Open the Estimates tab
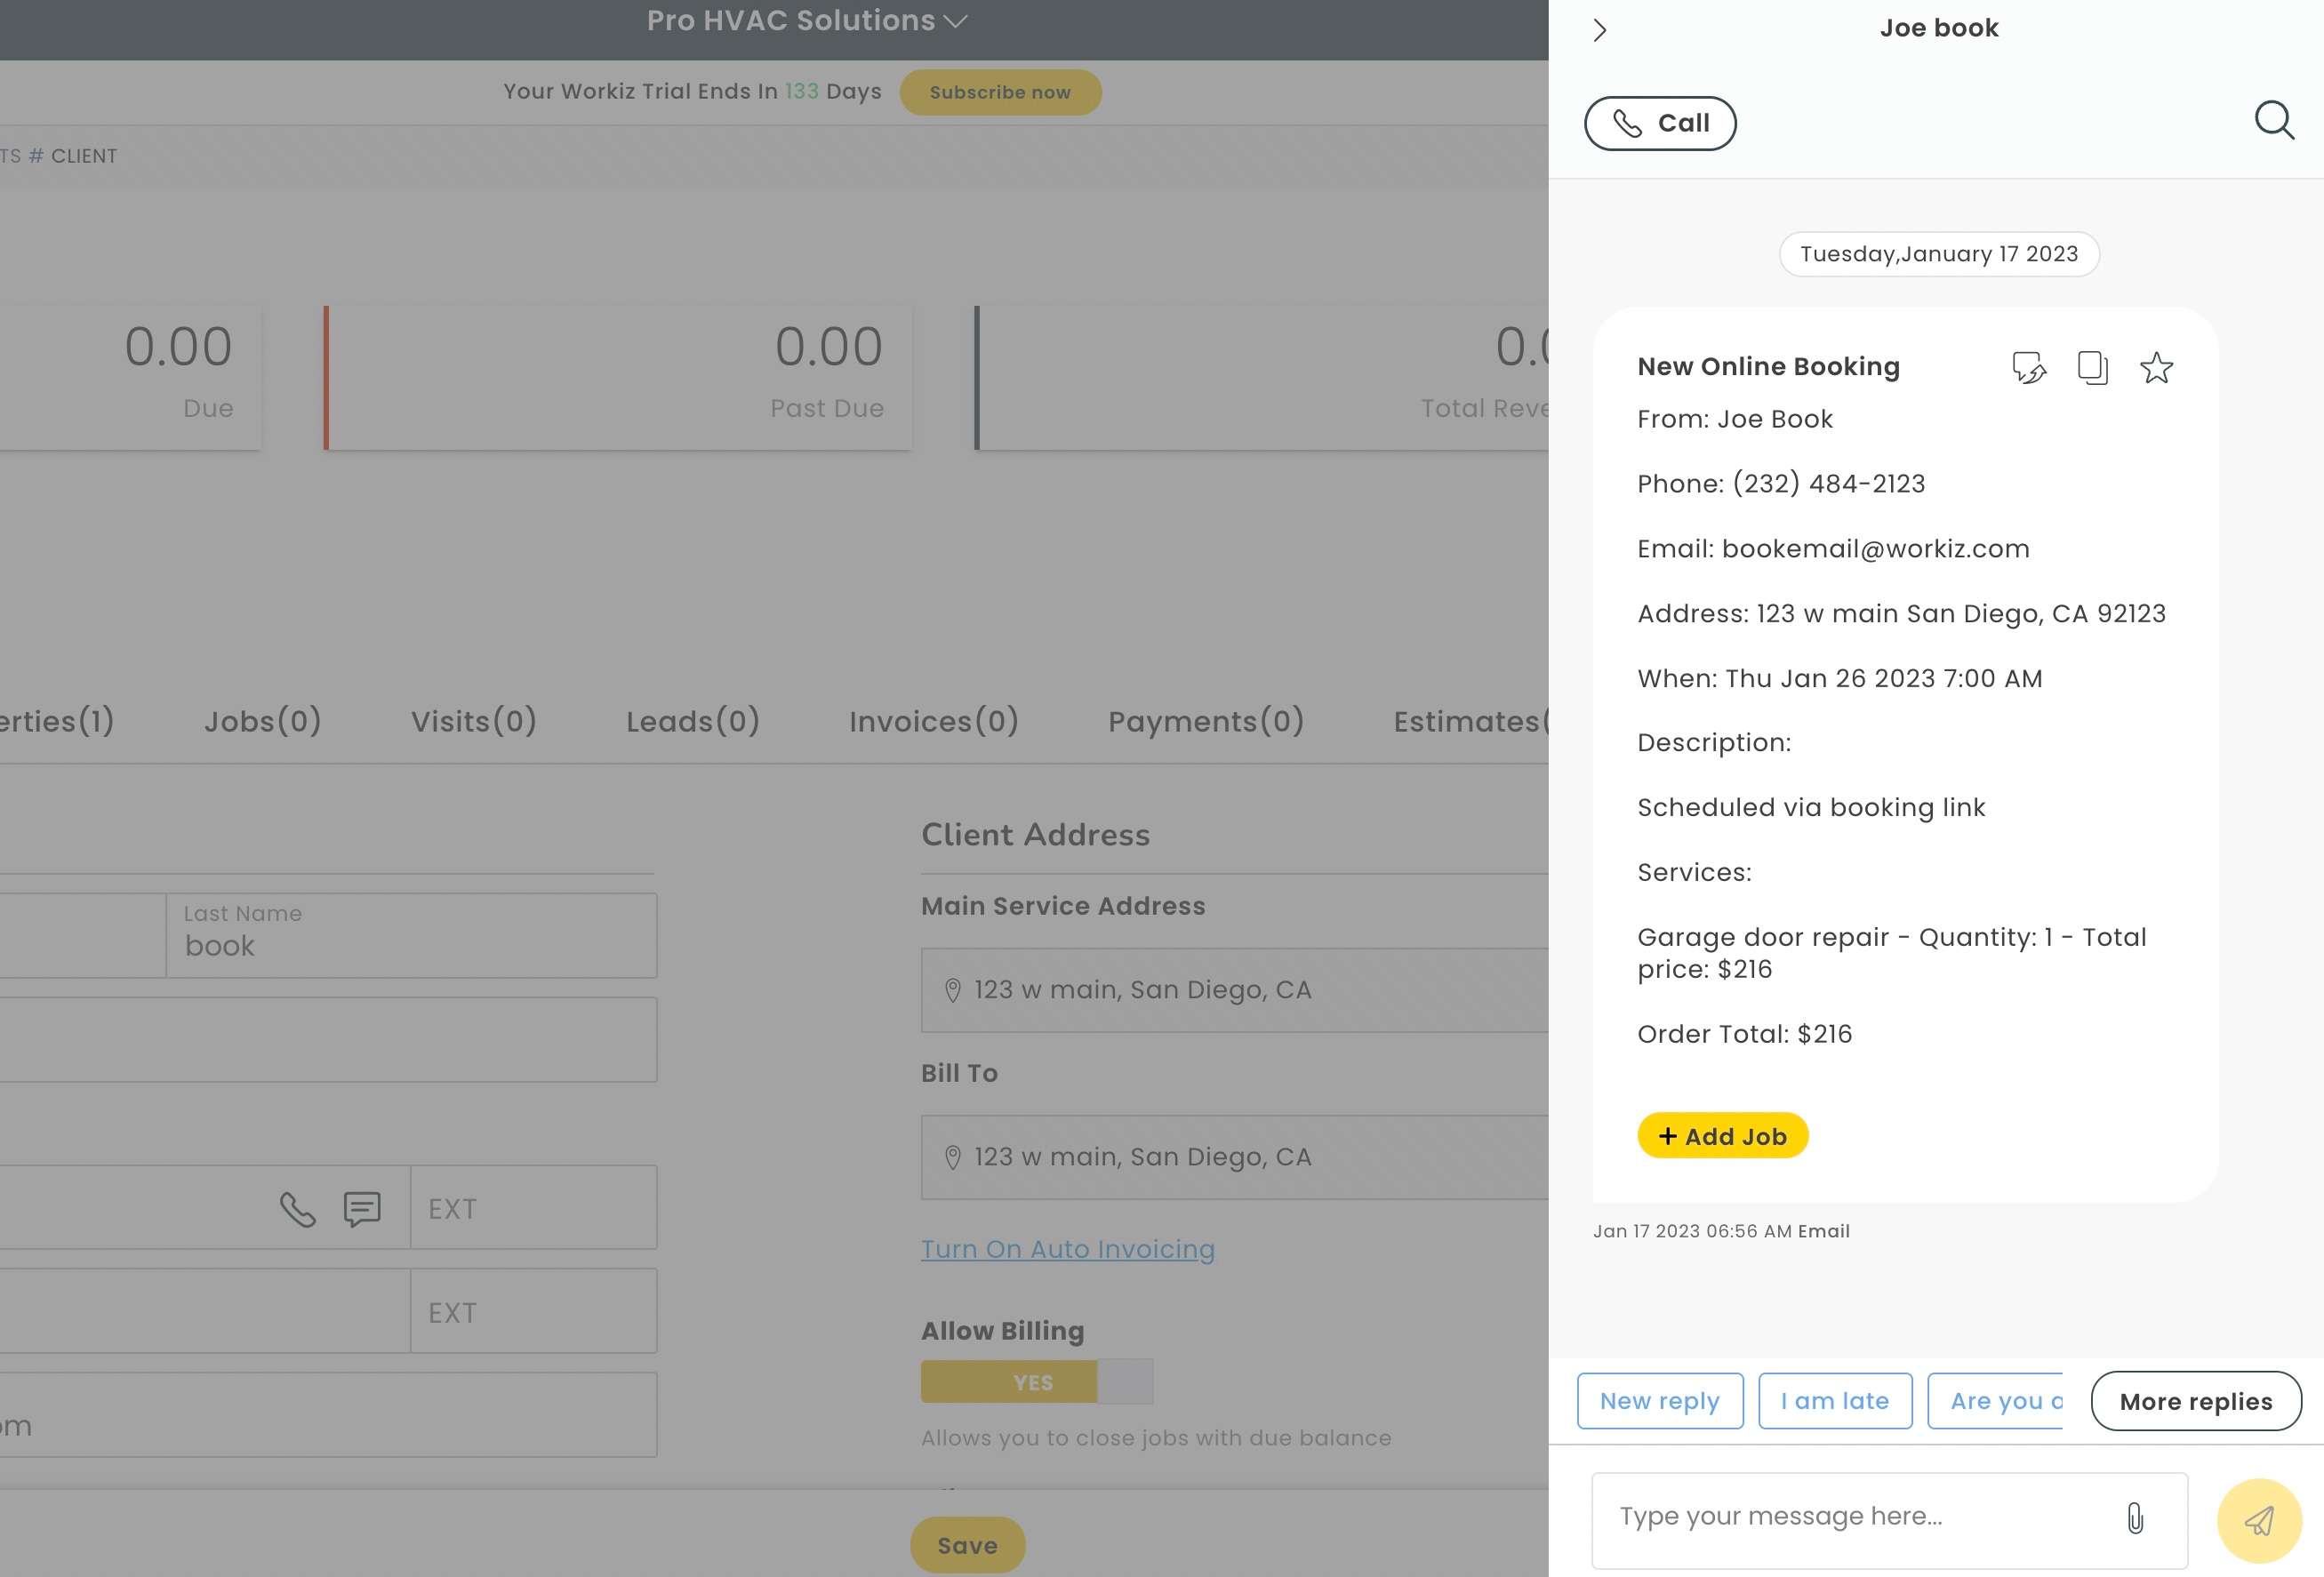 pos(1470,721)
